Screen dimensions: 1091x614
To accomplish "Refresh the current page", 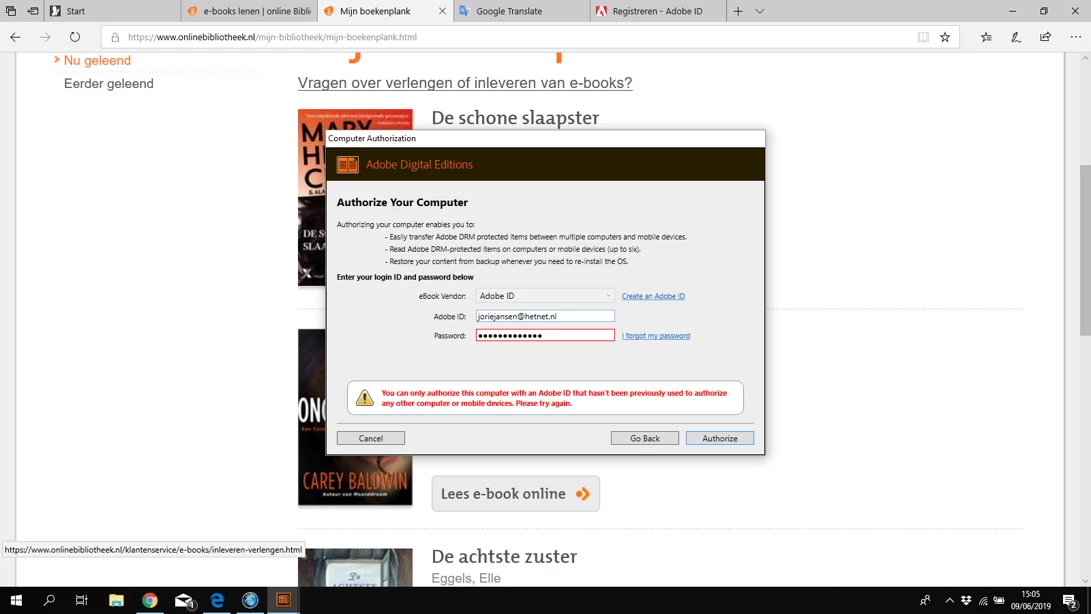I will click(x=74, y=37).
